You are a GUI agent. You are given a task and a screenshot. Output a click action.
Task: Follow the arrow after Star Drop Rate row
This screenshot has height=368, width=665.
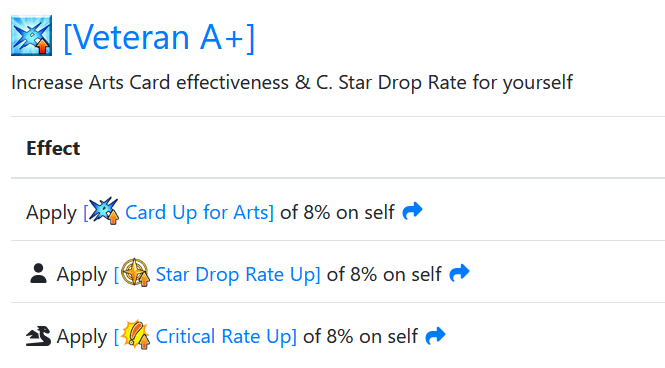pos(459,273)
